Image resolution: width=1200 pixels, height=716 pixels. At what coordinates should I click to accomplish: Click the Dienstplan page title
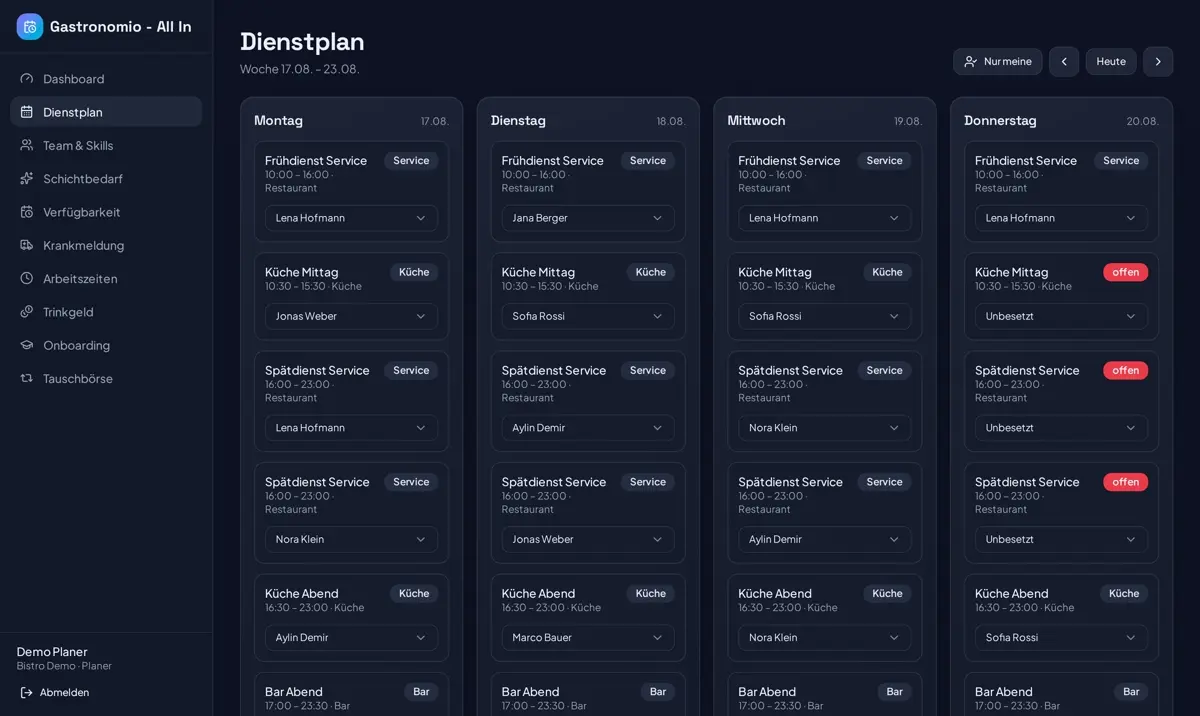click(302, 41)
